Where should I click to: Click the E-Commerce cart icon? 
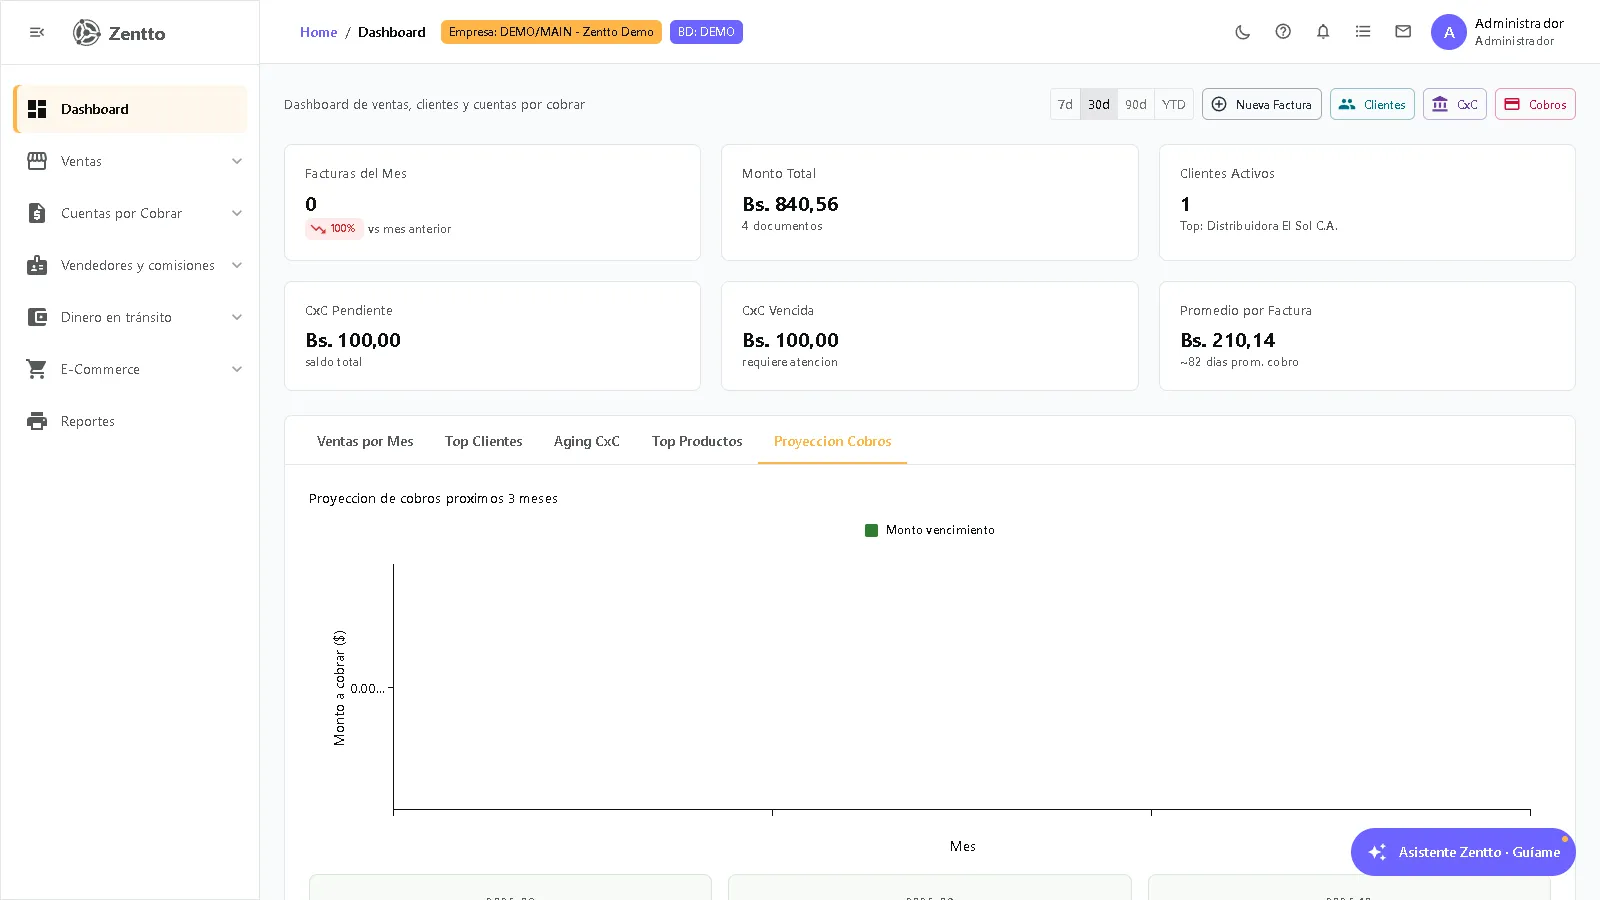pyautogui.click(x=37, y=369)
